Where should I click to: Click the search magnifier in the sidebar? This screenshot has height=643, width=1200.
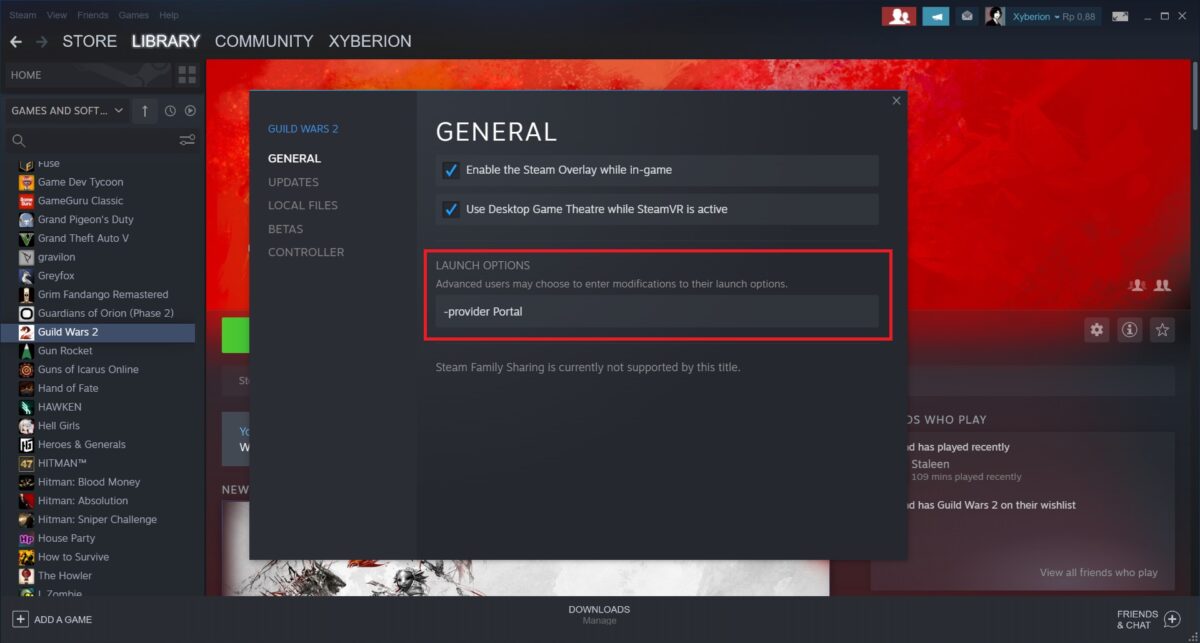click(x=18, y=140)
